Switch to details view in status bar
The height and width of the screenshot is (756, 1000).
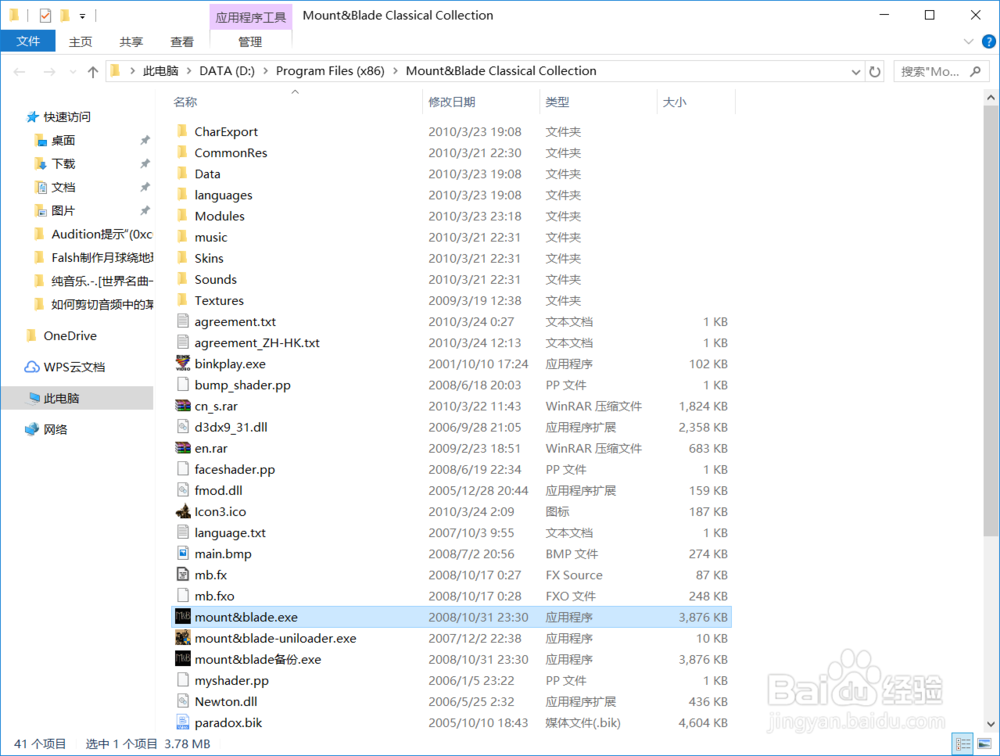[962, 744]
